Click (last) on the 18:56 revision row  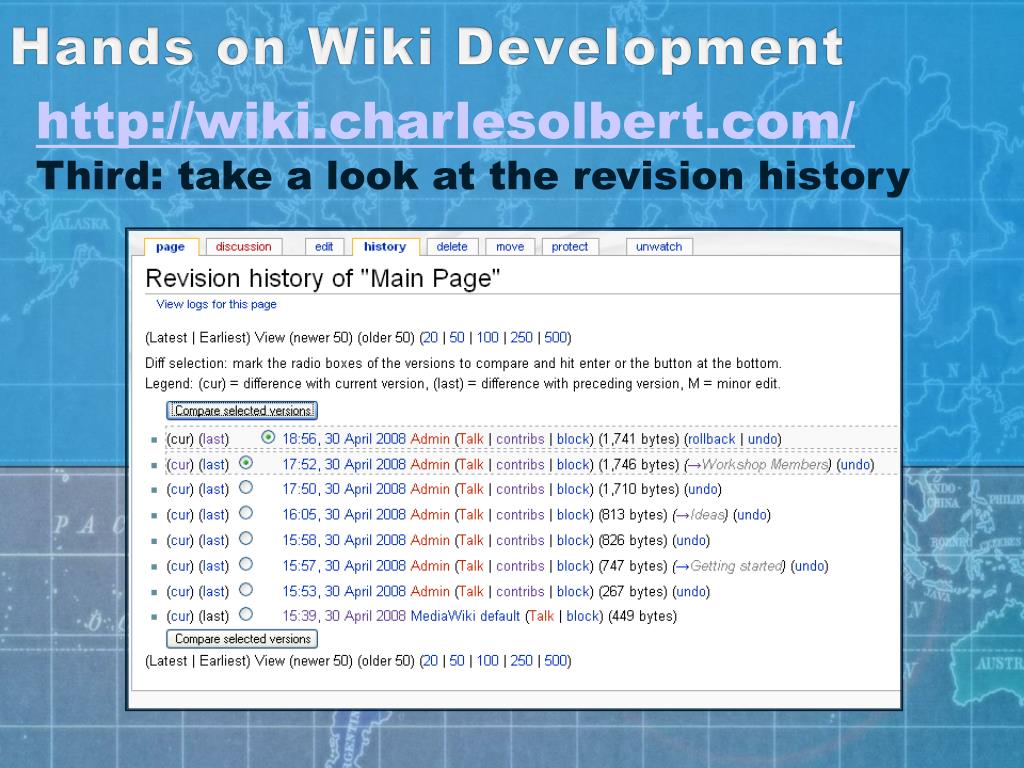(214, 439)
